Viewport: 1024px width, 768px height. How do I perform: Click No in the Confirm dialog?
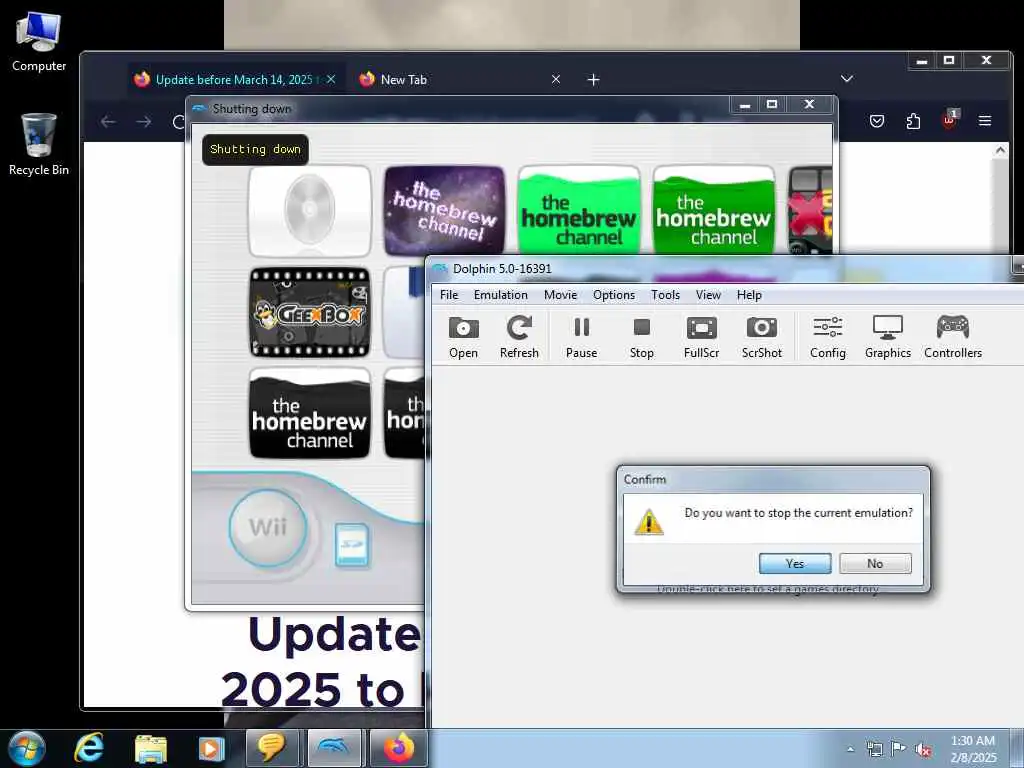click(875, 563)
